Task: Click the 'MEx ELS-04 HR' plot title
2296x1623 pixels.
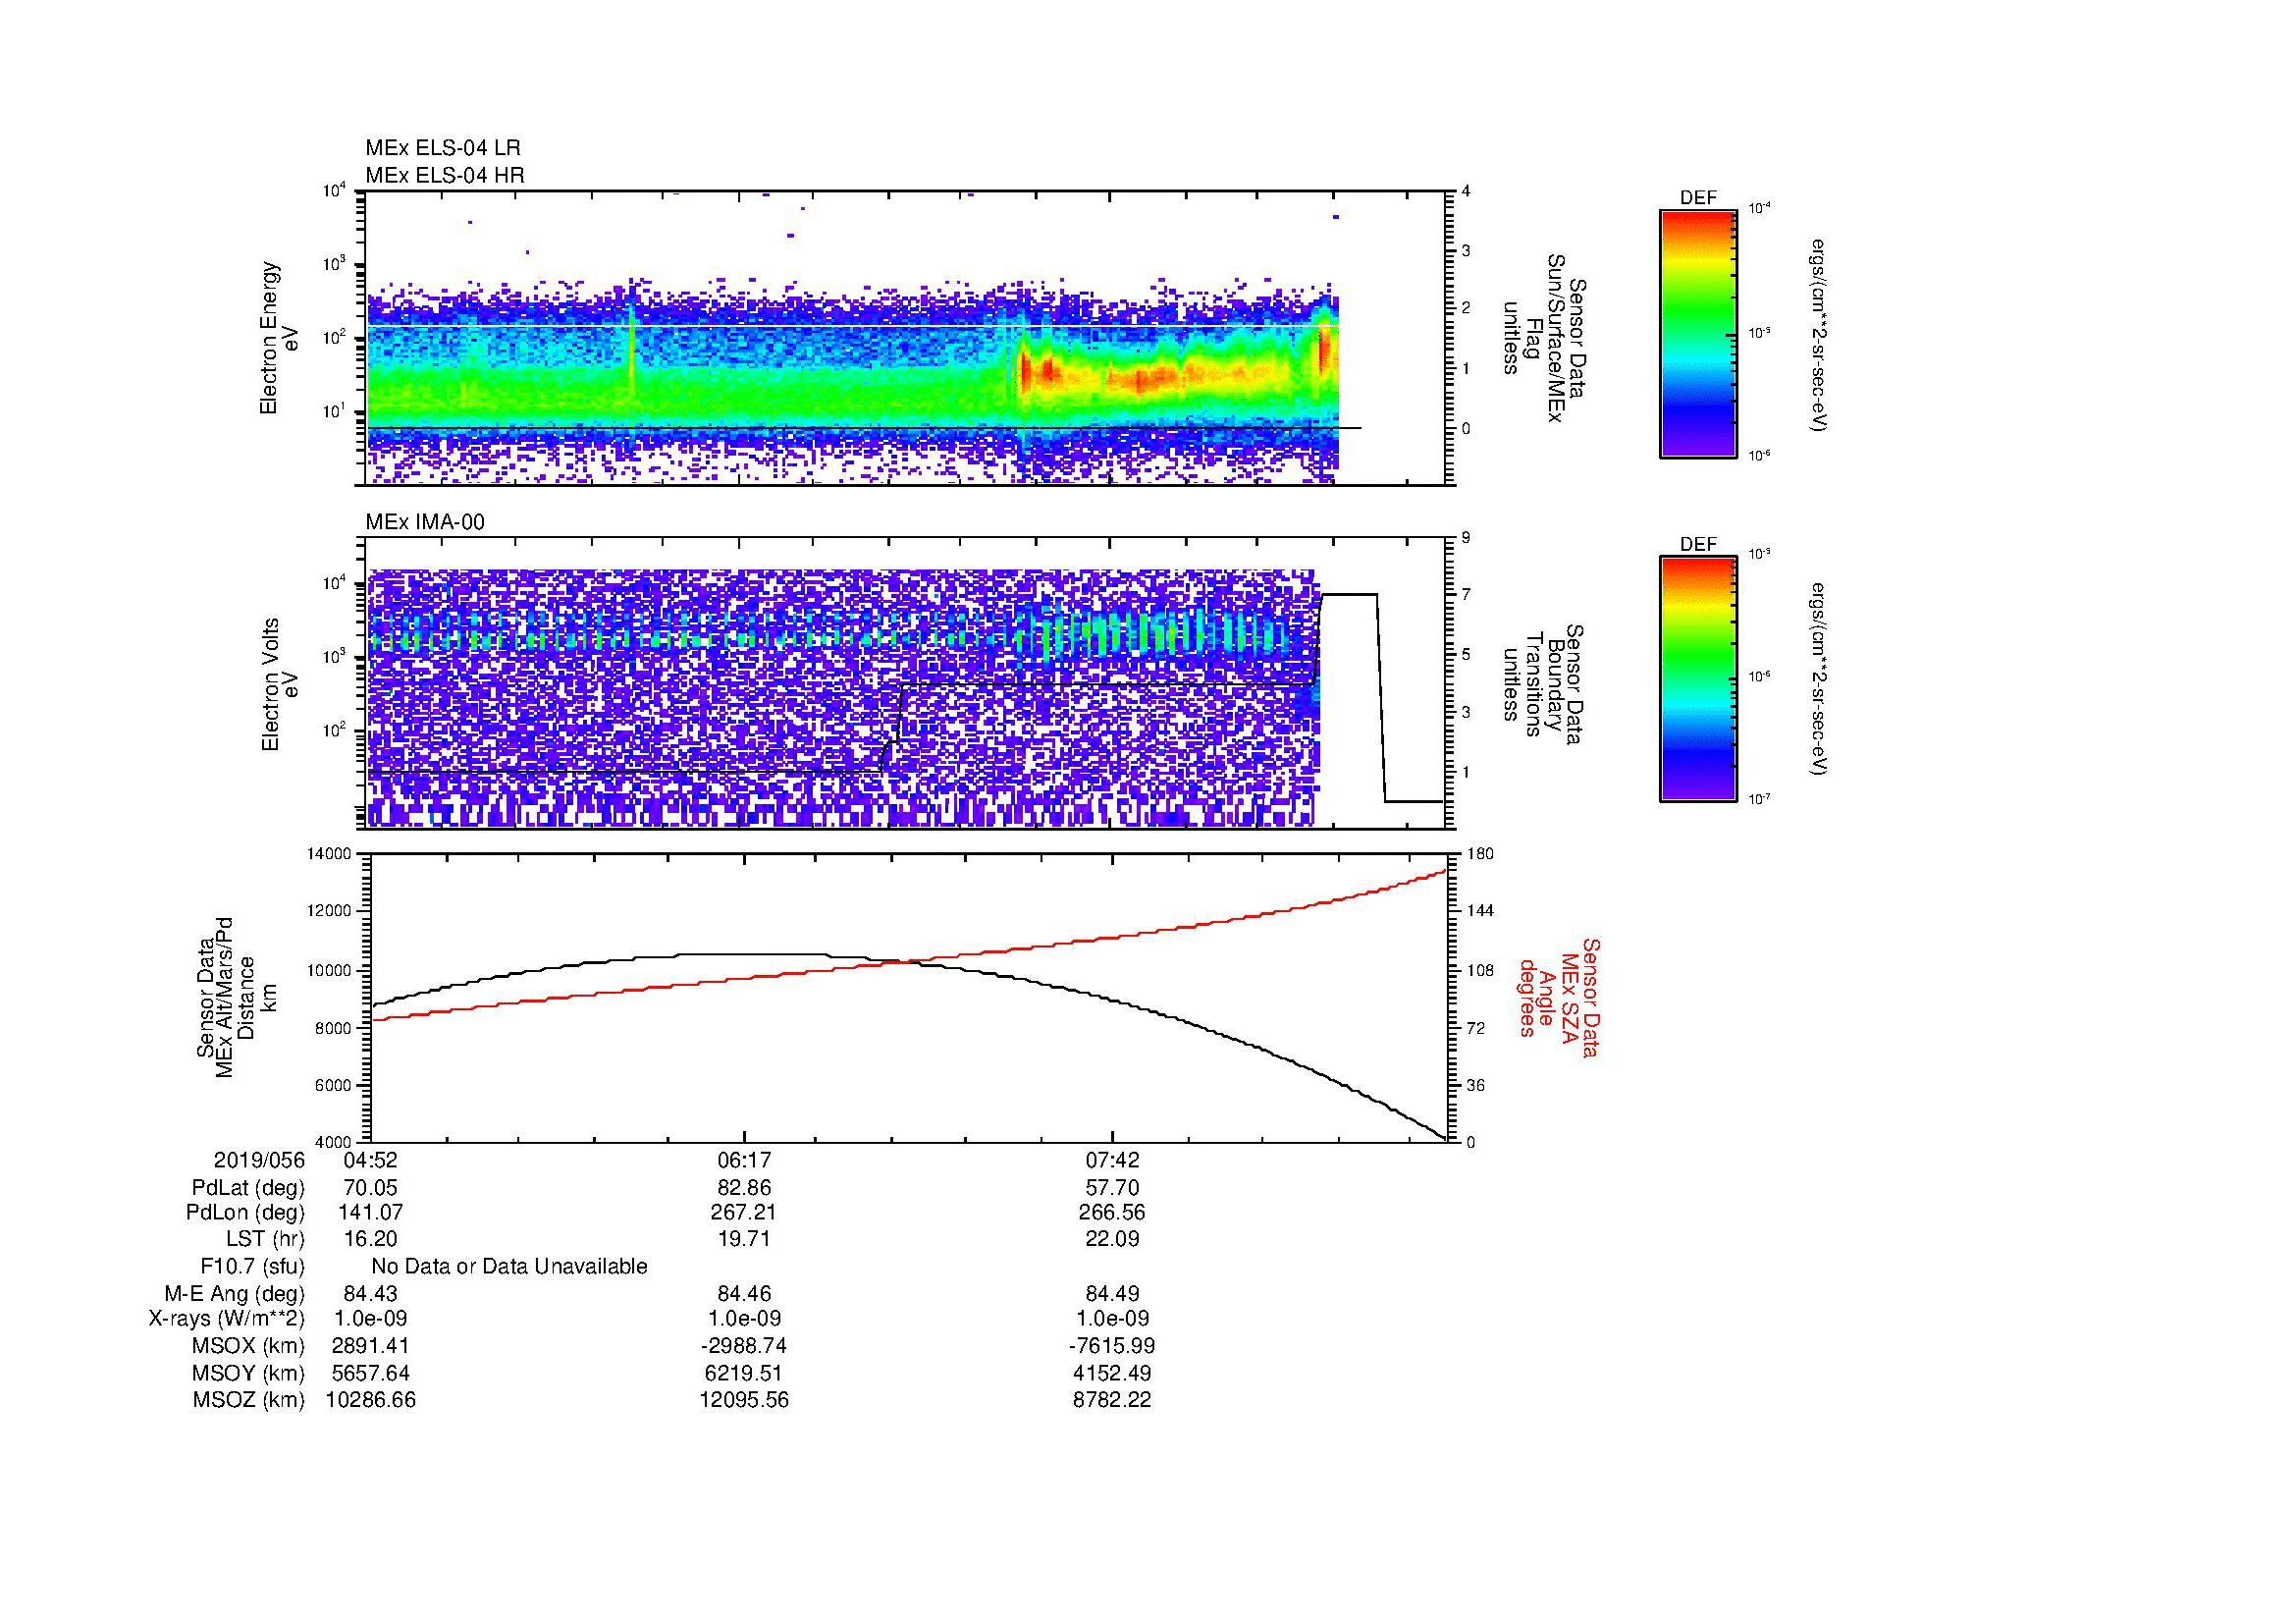Action: [444, 175]
